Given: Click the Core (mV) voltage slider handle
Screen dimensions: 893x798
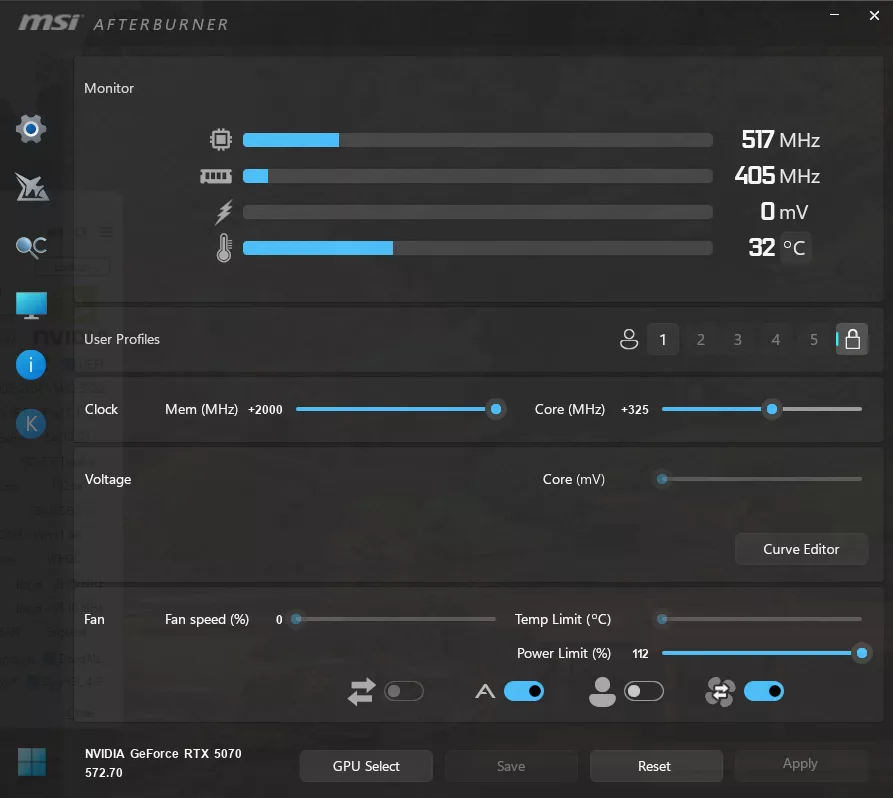Looking at the screenshot, I should [662, 479].
